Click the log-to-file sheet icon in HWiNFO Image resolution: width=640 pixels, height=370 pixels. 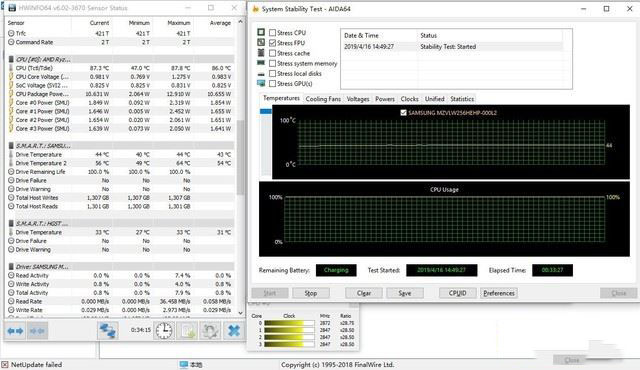[187, 331]
